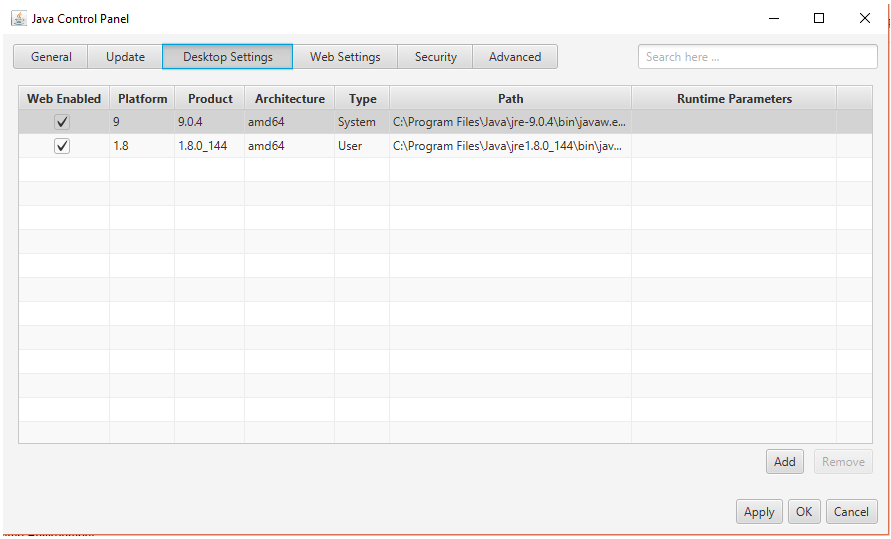Click Runtime Parameters cell for 1.8.0_144 row
Screen dimensions: 891x539
pyautogui.click(x=734, y=146)
